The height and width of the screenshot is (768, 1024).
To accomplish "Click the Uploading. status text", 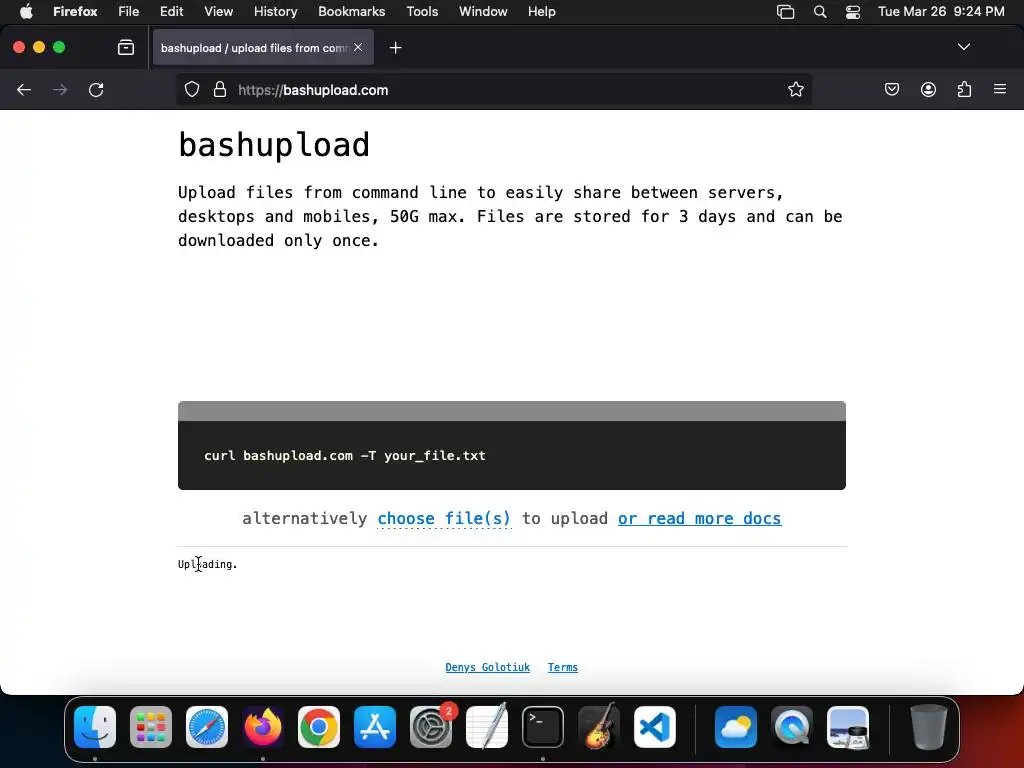I will click(208, 564).
